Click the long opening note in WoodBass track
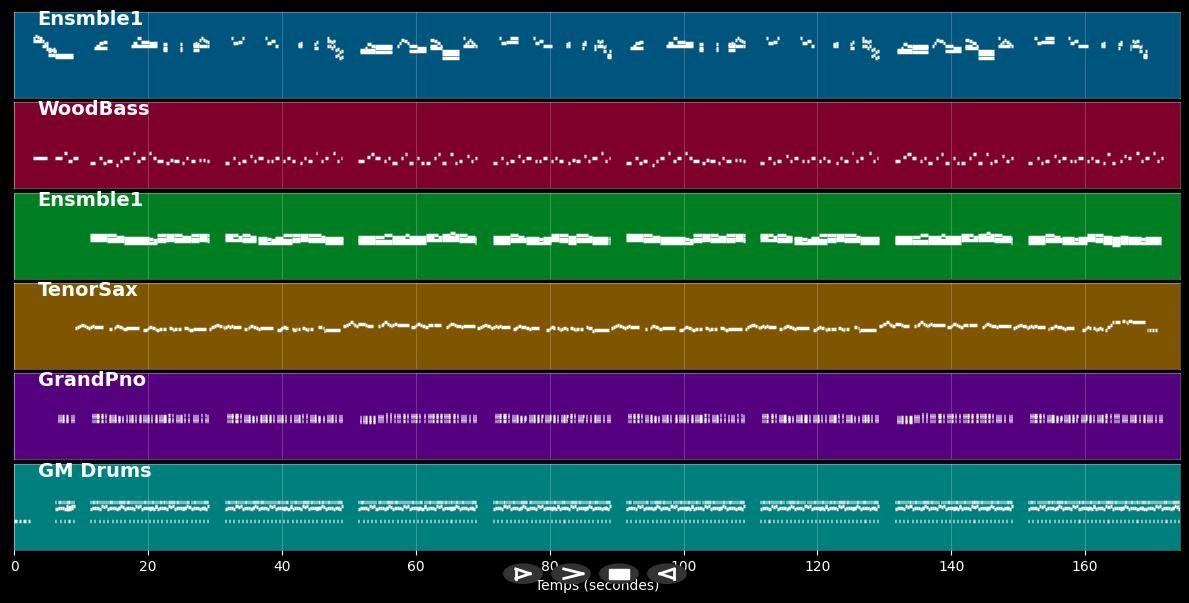The image size is (1189, 603). [40, 158]
